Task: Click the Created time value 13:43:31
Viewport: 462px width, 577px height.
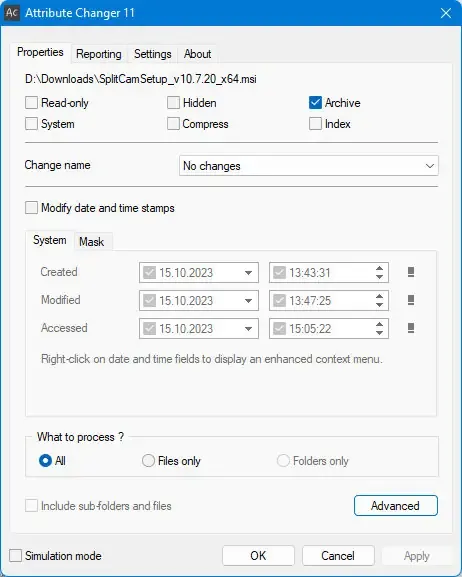Action: click(x=310, y=273)
